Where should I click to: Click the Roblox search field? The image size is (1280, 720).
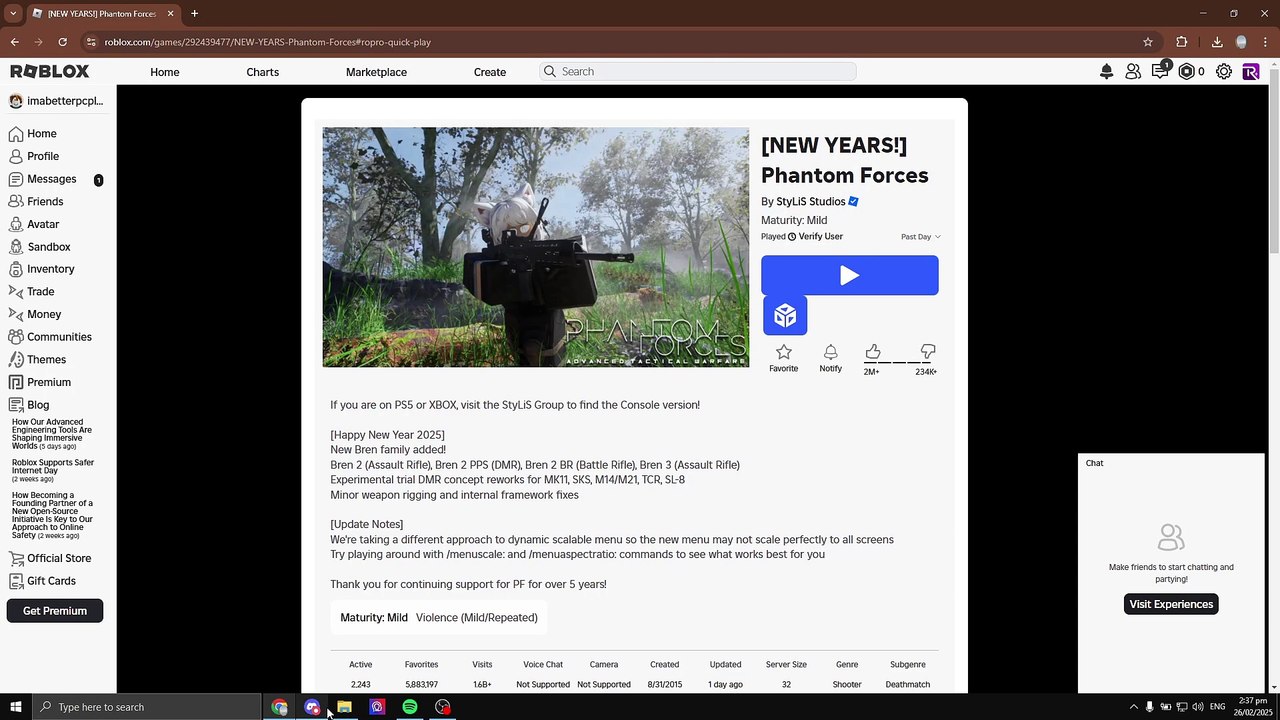pyautogui.click(x=698, y=72)
